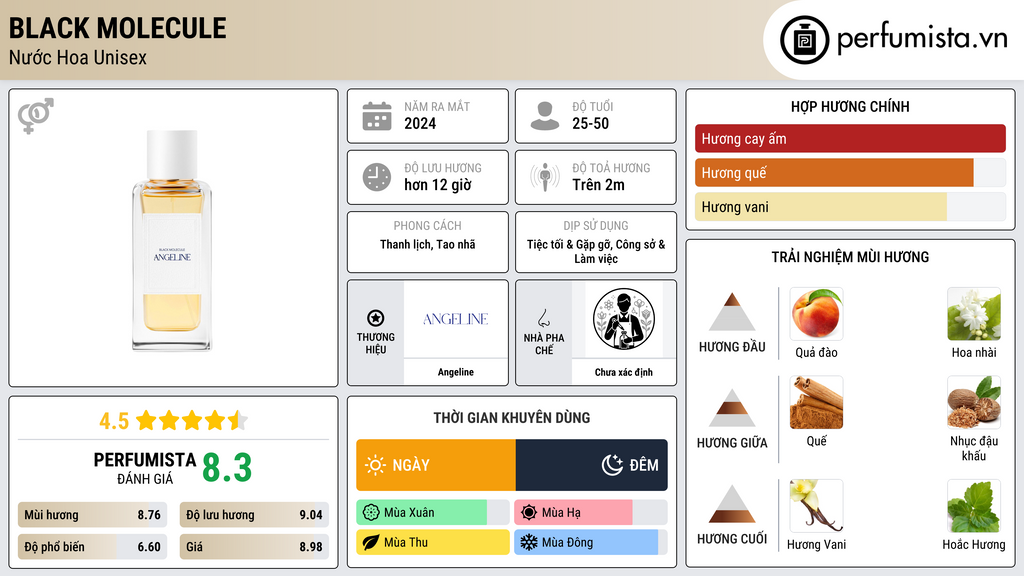Click the red Hương cay ấm bar
The image size is (1024, 576).
point(850,138)
